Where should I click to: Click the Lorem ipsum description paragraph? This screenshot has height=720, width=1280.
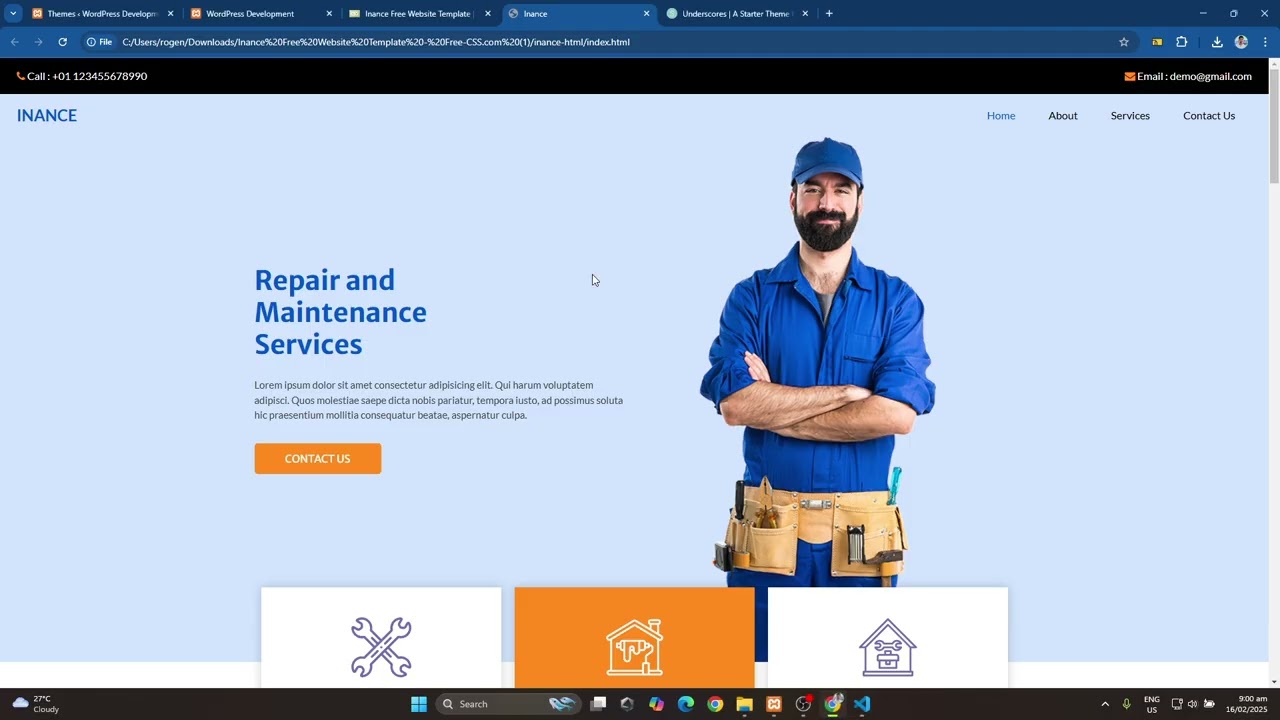click(x=439, y=400)
